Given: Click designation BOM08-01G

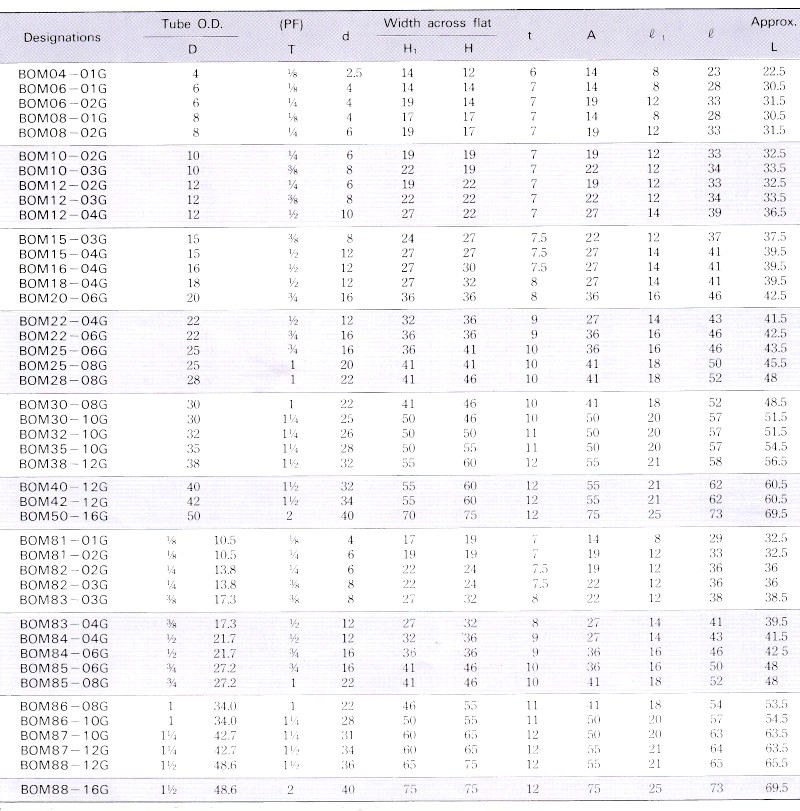Looking at the screenshot, I should click(63, 118).
